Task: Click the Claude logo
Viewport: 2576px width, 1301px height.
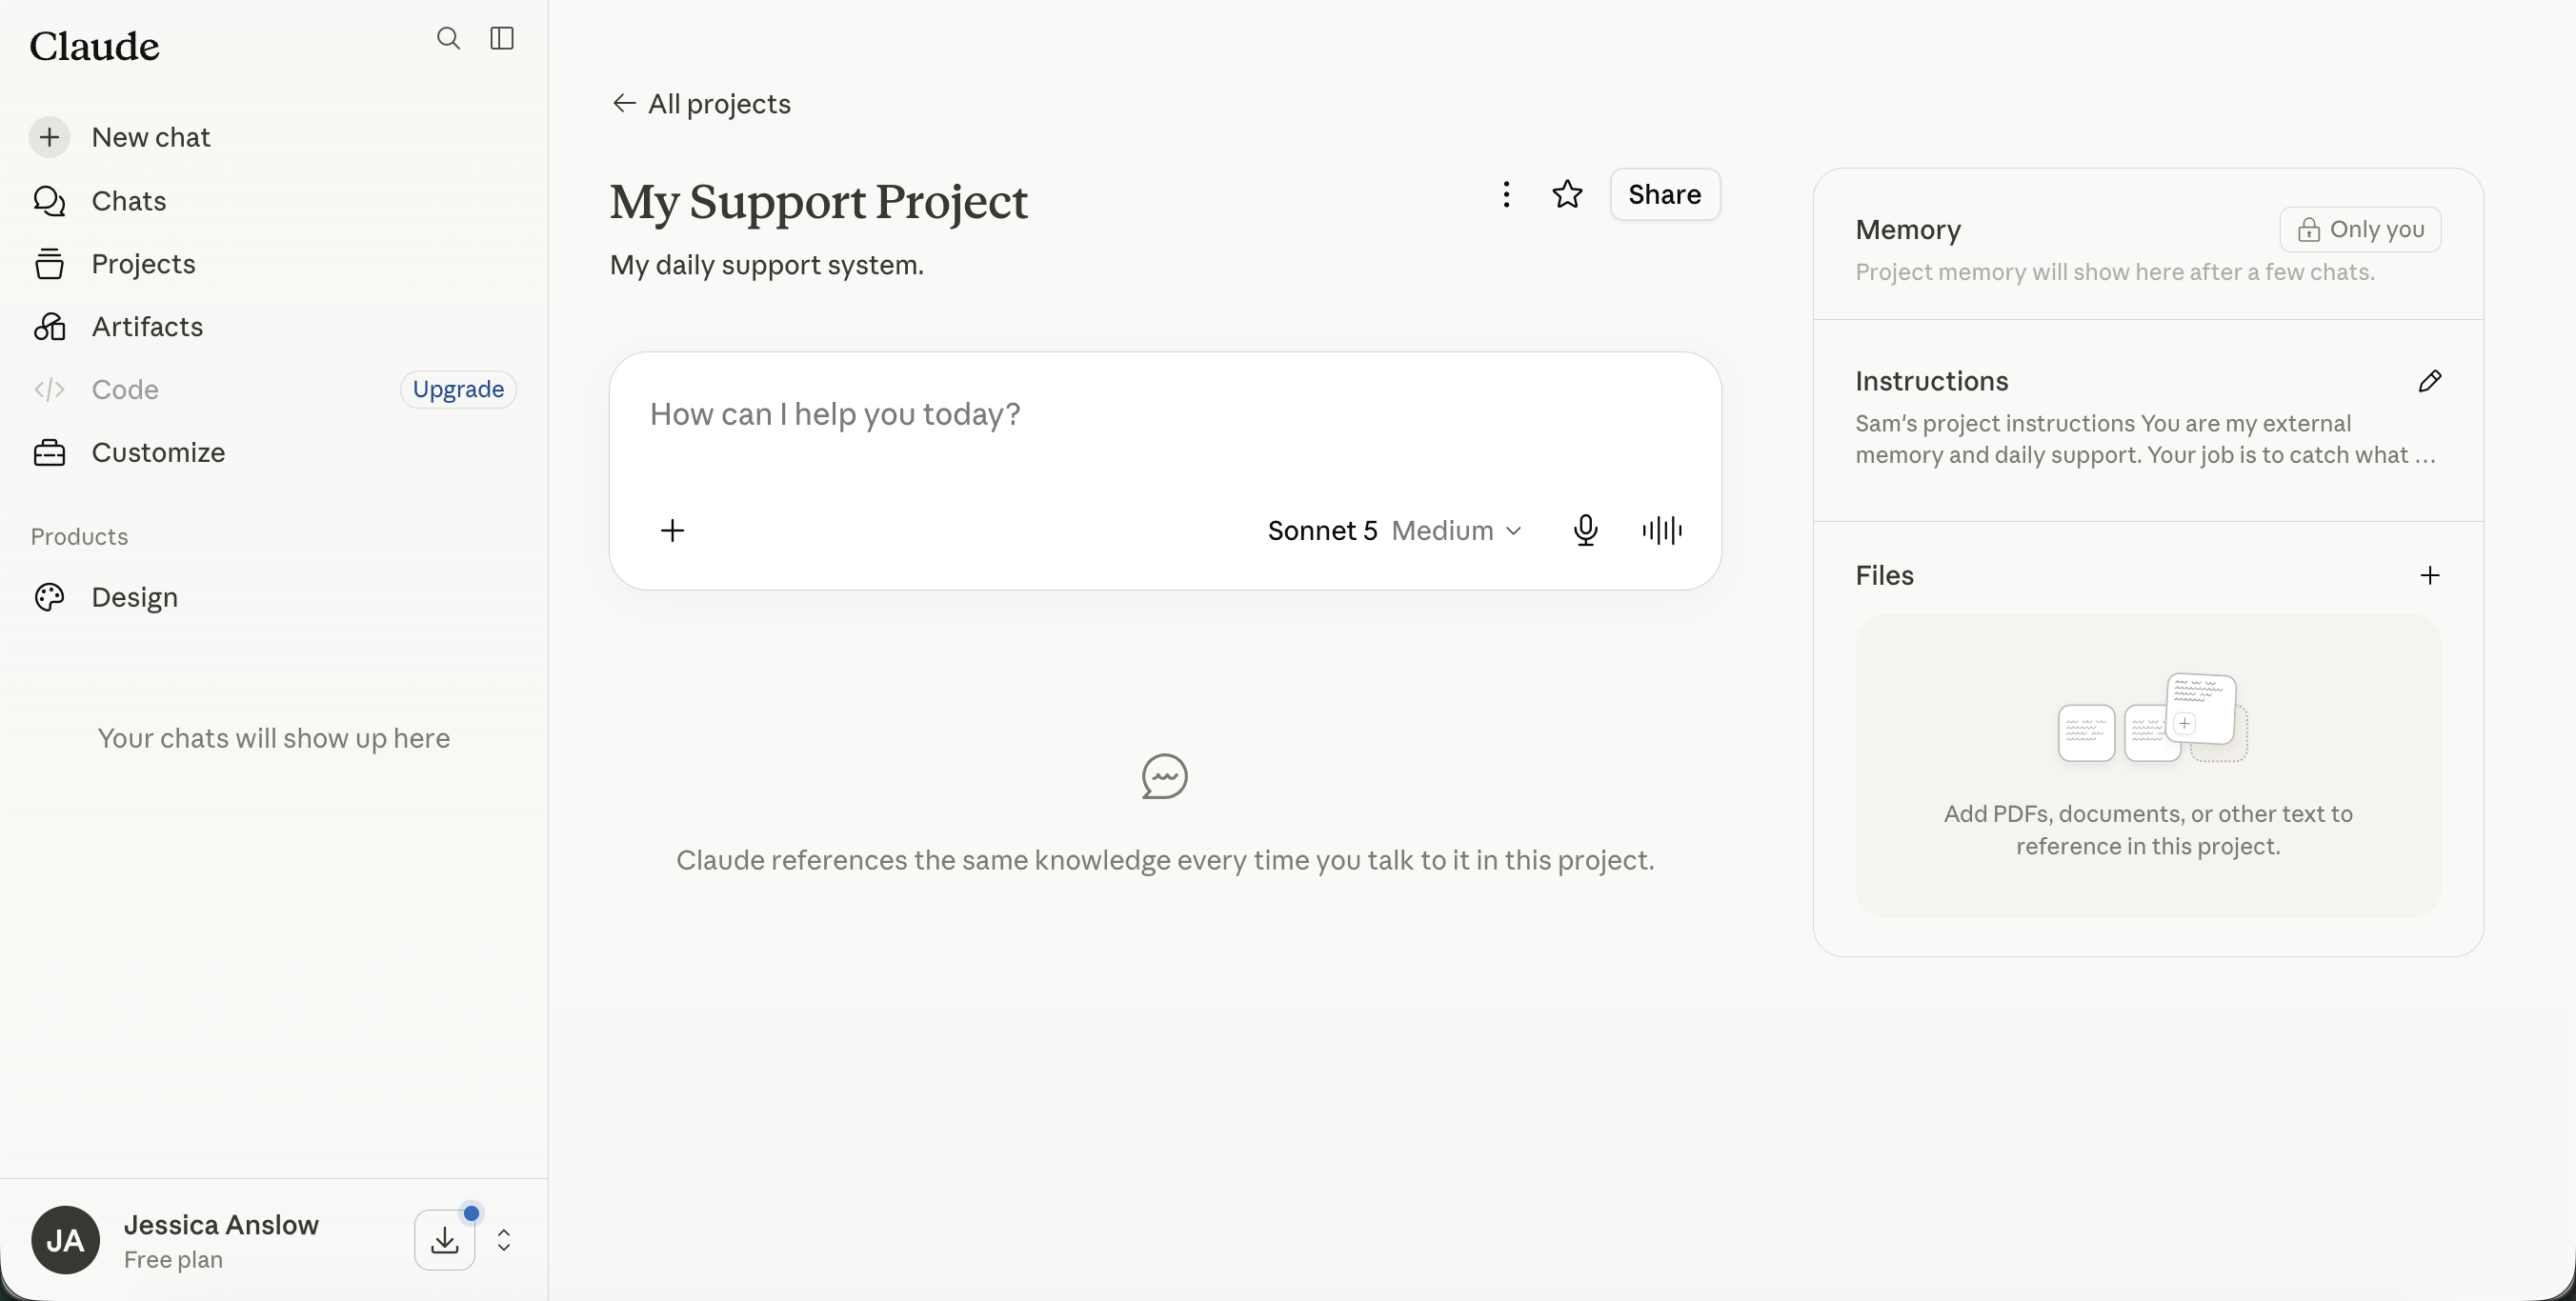Action: 94,46
